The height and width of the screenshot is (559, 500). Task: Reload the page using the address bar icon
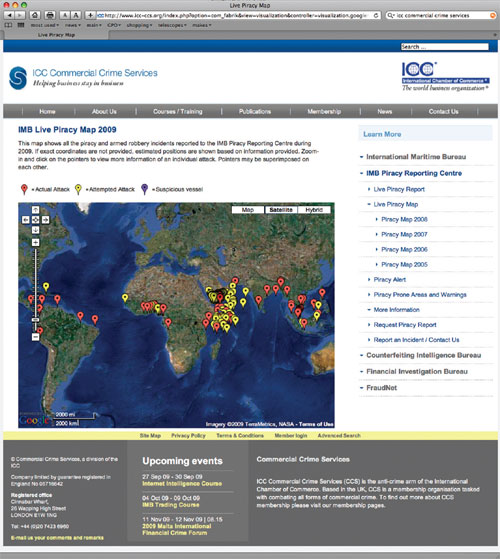[376, 16]
